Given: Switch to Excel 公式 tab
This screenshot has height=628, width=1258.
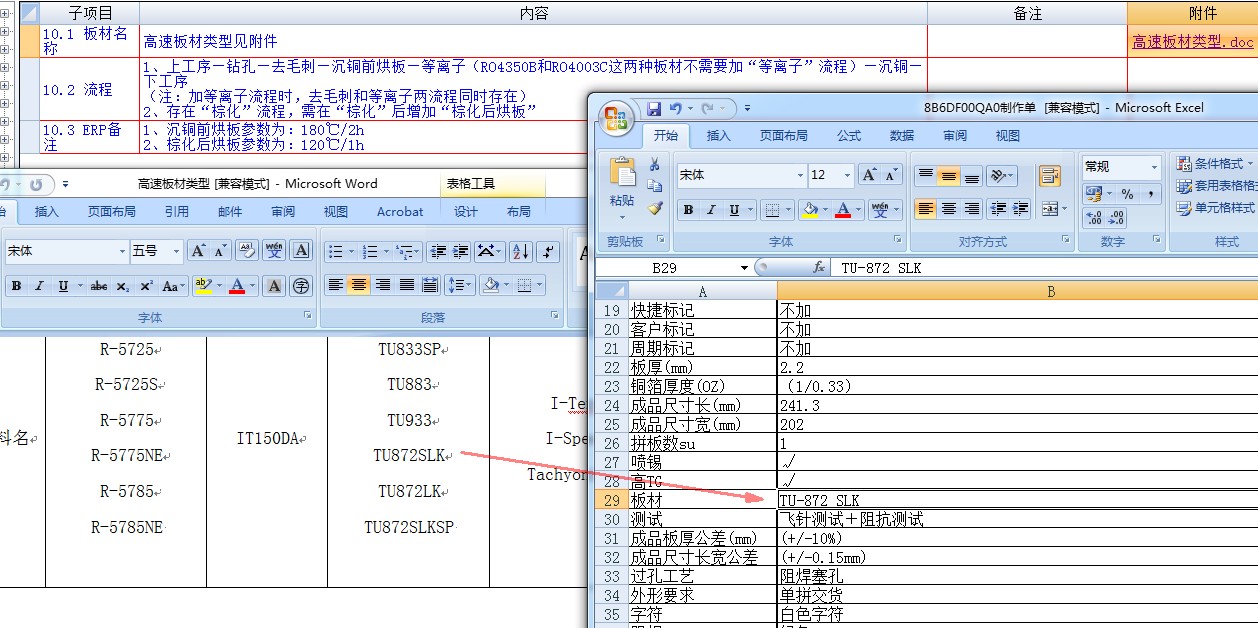Looking at the screenshot, I should [849, 136].
